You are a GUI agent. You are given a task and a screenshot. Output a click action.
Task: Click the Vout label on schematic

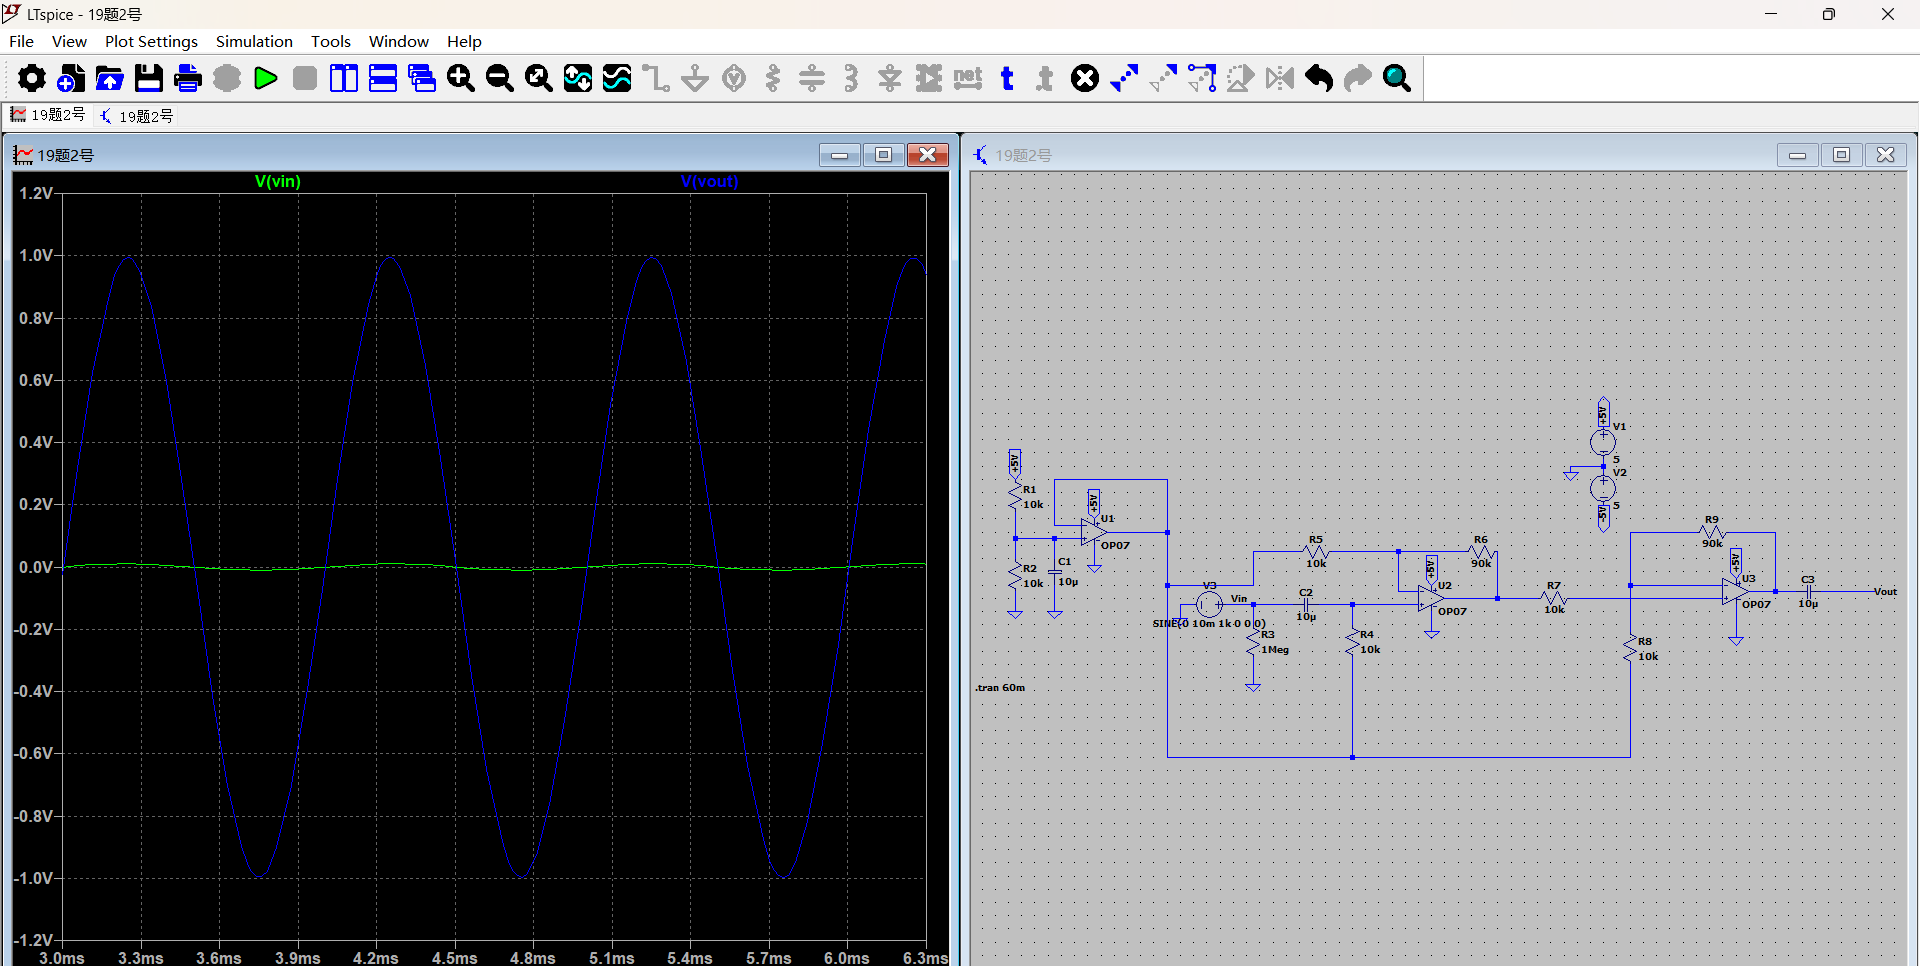coord(1885,591)
